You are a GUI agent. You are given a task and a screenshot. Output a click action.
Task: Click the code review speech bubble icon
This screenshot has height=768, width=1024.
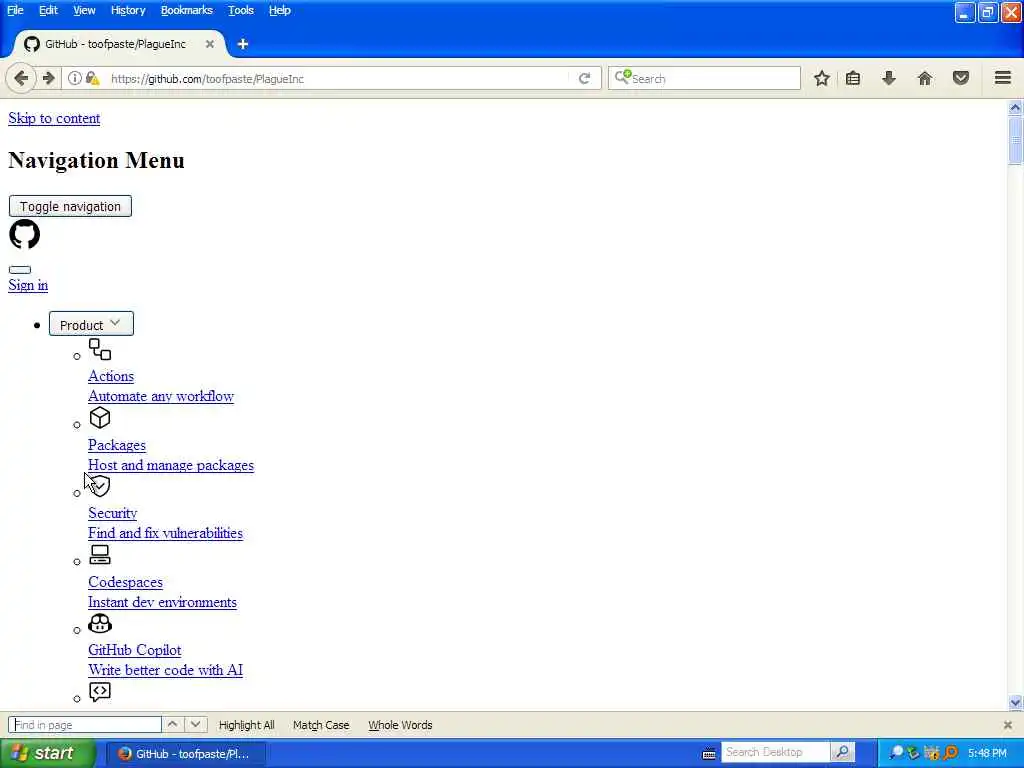[x=100, y=692]
